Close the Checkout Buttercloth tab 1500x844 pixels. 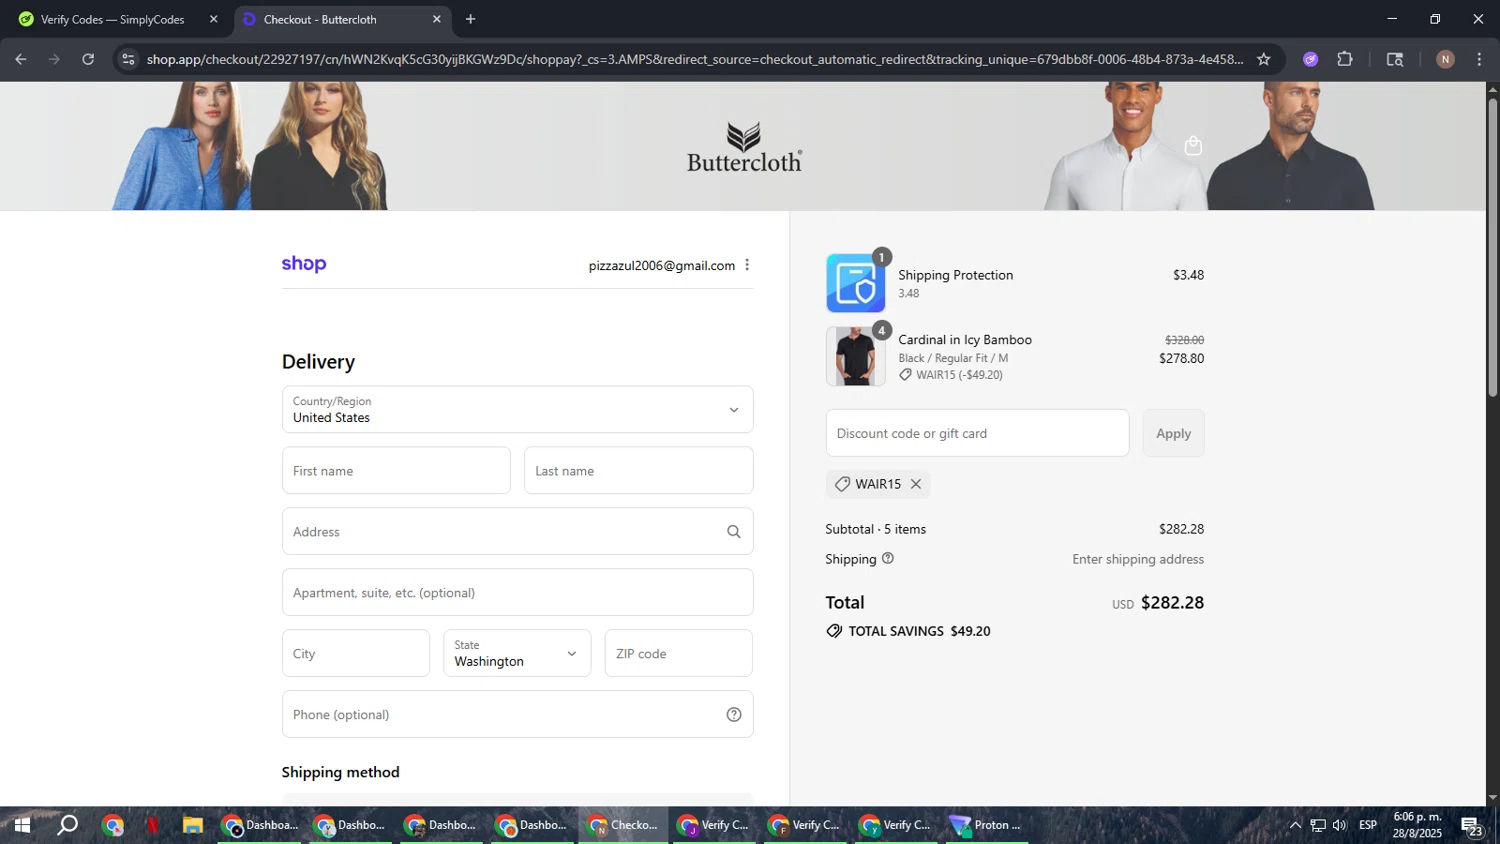pos(436,19)
